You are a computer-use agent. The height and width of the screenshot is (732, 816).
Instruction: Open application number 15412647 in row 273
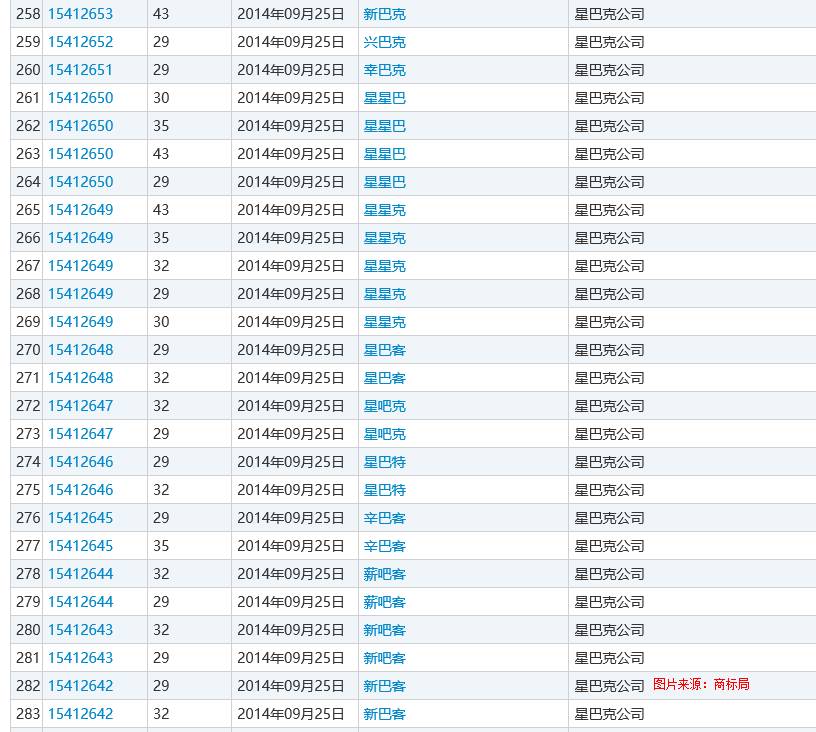[x=80, y=434]
